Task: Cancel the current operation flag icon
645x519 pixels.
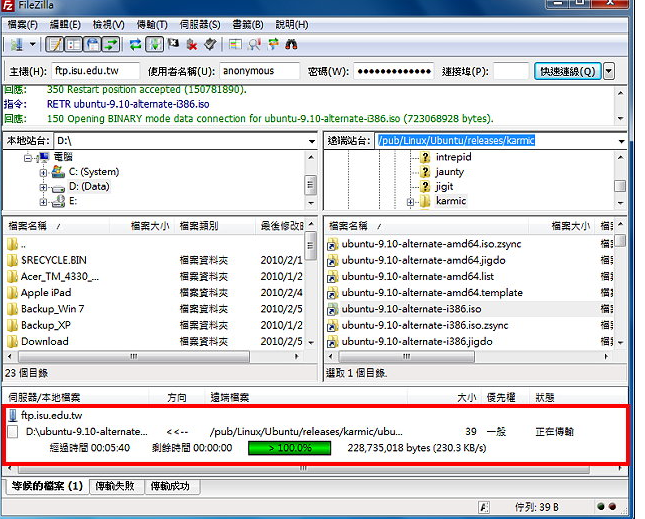Action: pos(173,44)
